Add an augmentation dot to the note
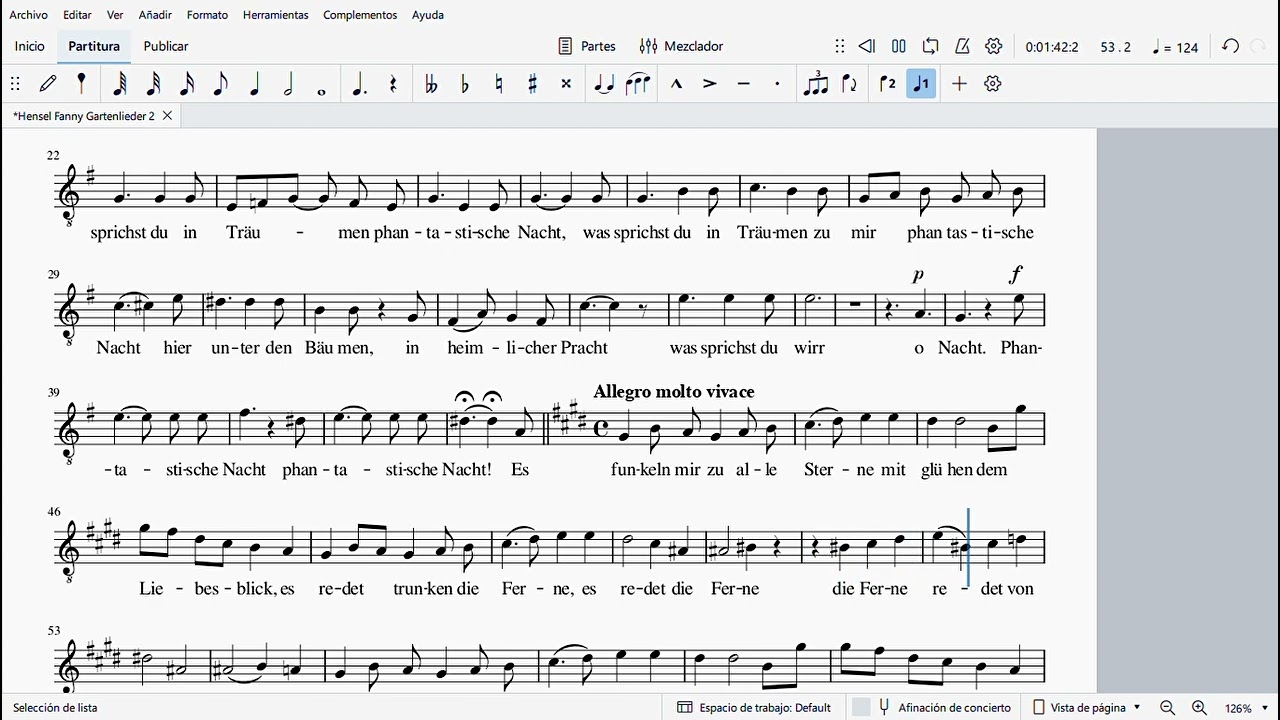Viewport: 1280px width, 720px height. click(x=360, y=84)
